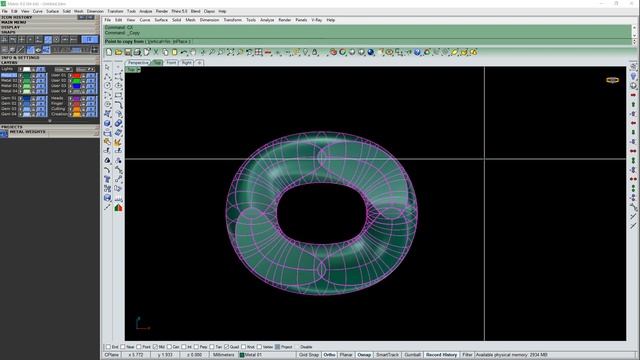Click the four-viewport layout icon
The height and width of the screenshot is (360, 640).
tap(258, 52)
